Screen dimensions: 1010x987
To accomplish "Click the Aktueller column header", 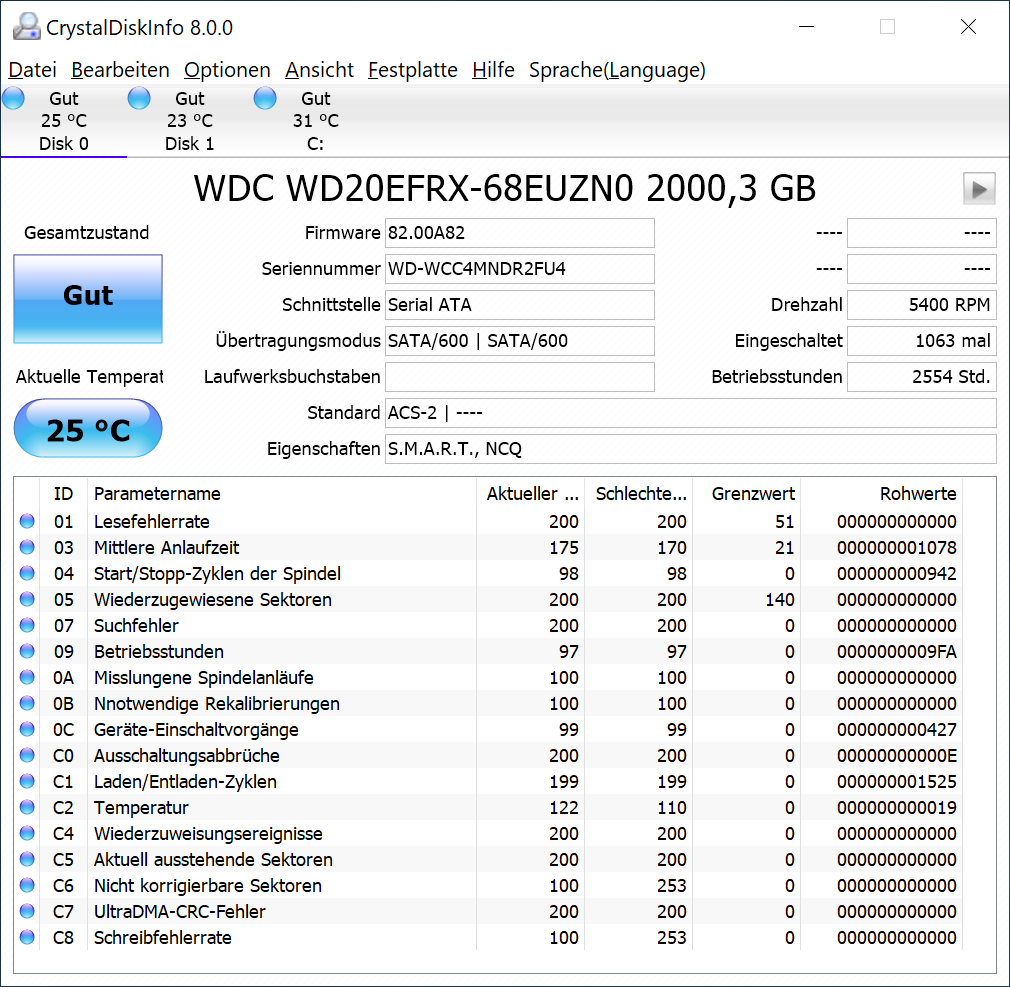I will click(x=531, y=494).
